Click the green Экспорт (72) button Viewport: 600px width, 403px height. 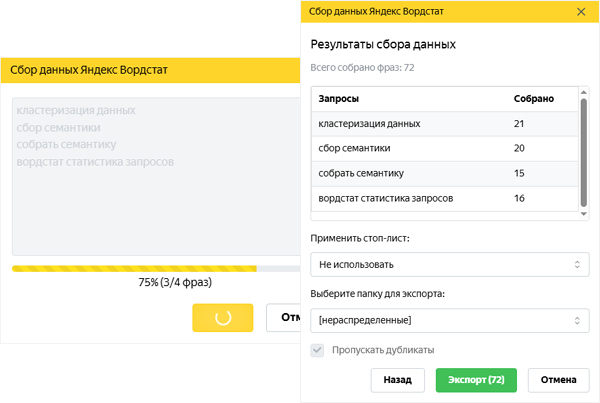476,380
